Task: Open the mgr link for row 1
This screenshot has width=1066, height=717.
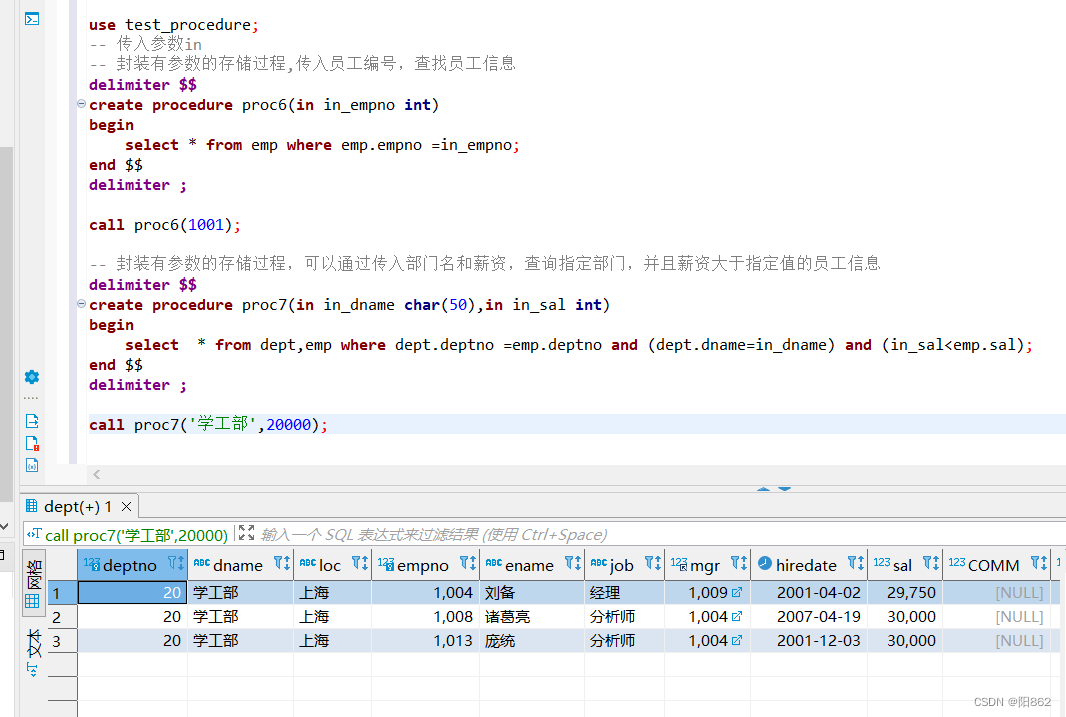Action: click(x=737, y=592)
